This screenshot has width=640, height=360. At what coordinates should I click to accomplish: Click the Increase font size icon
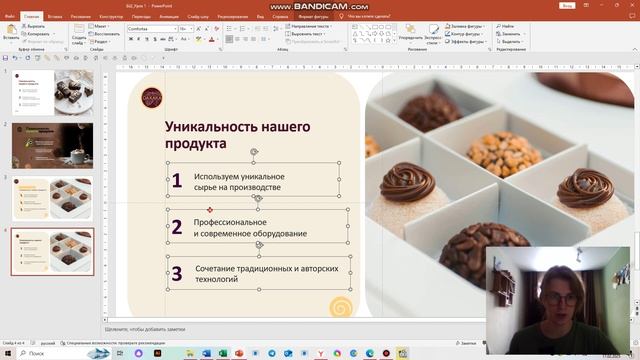pyautogui.click(x=199, y=29)
